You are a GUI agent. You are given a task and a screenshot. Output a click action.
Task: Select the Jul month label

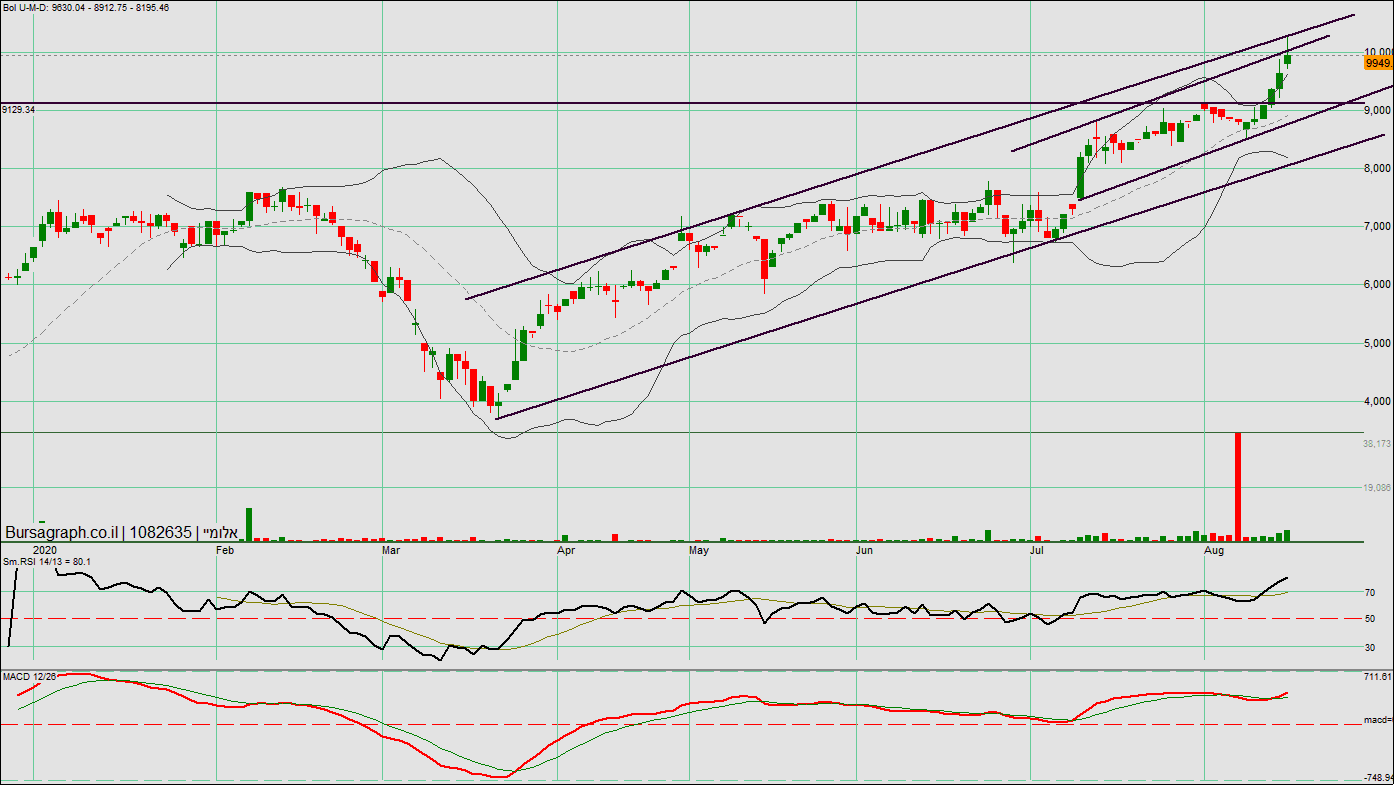tap(1038, 550)
